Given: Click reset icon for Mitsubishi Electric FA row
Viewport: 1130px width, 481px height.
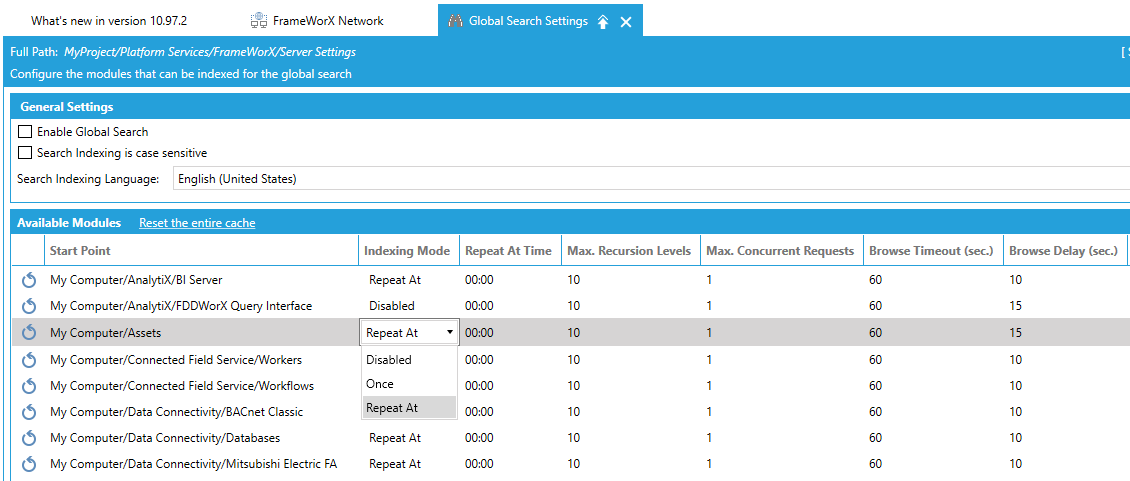Looking at the screenshot, I should coord(29,464).
